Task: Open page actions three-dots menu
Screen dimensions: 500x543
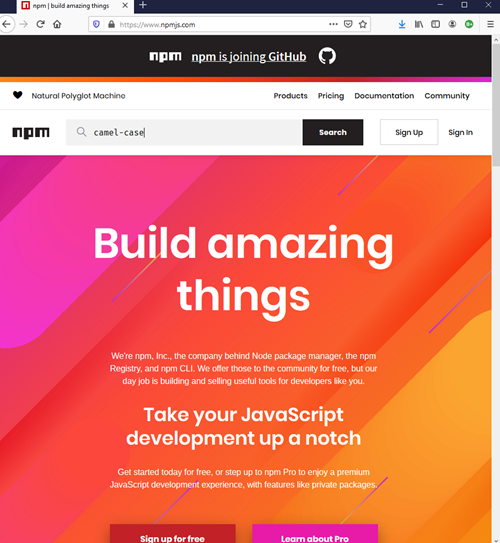Action: (333, 24)
